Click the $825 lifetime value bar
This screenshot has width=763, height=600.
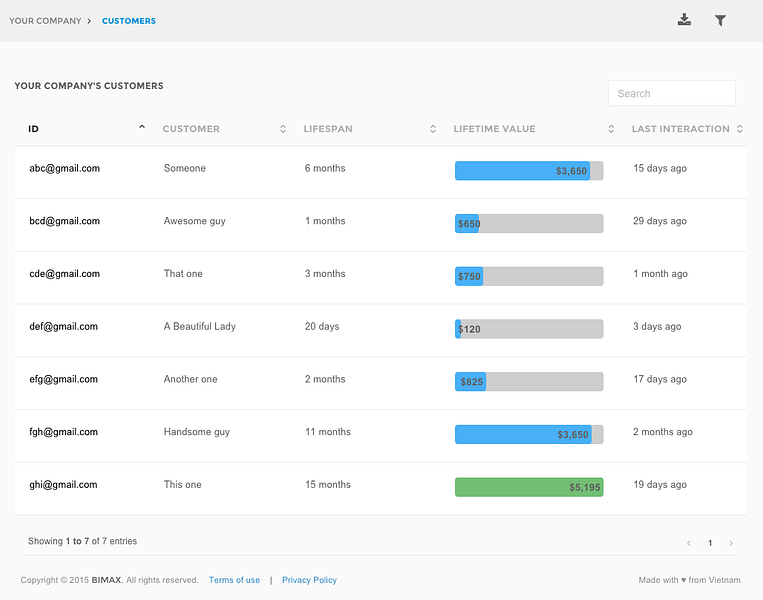coord(529,382)
